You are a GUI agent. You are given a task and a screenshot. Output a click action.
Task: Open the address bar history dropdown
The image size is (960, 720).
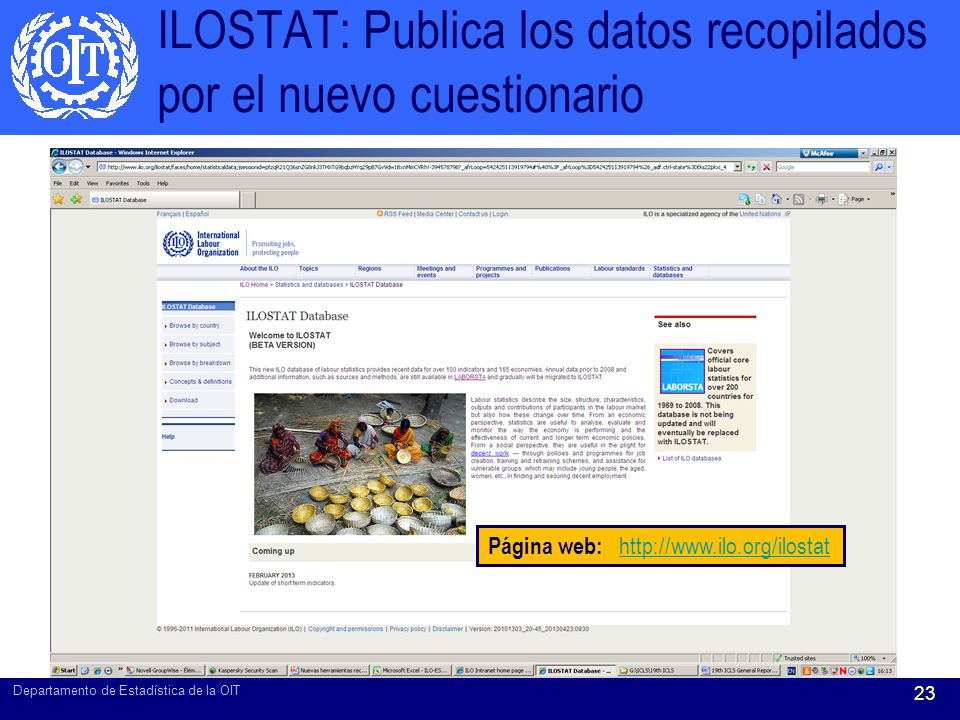tap(737, 167)
